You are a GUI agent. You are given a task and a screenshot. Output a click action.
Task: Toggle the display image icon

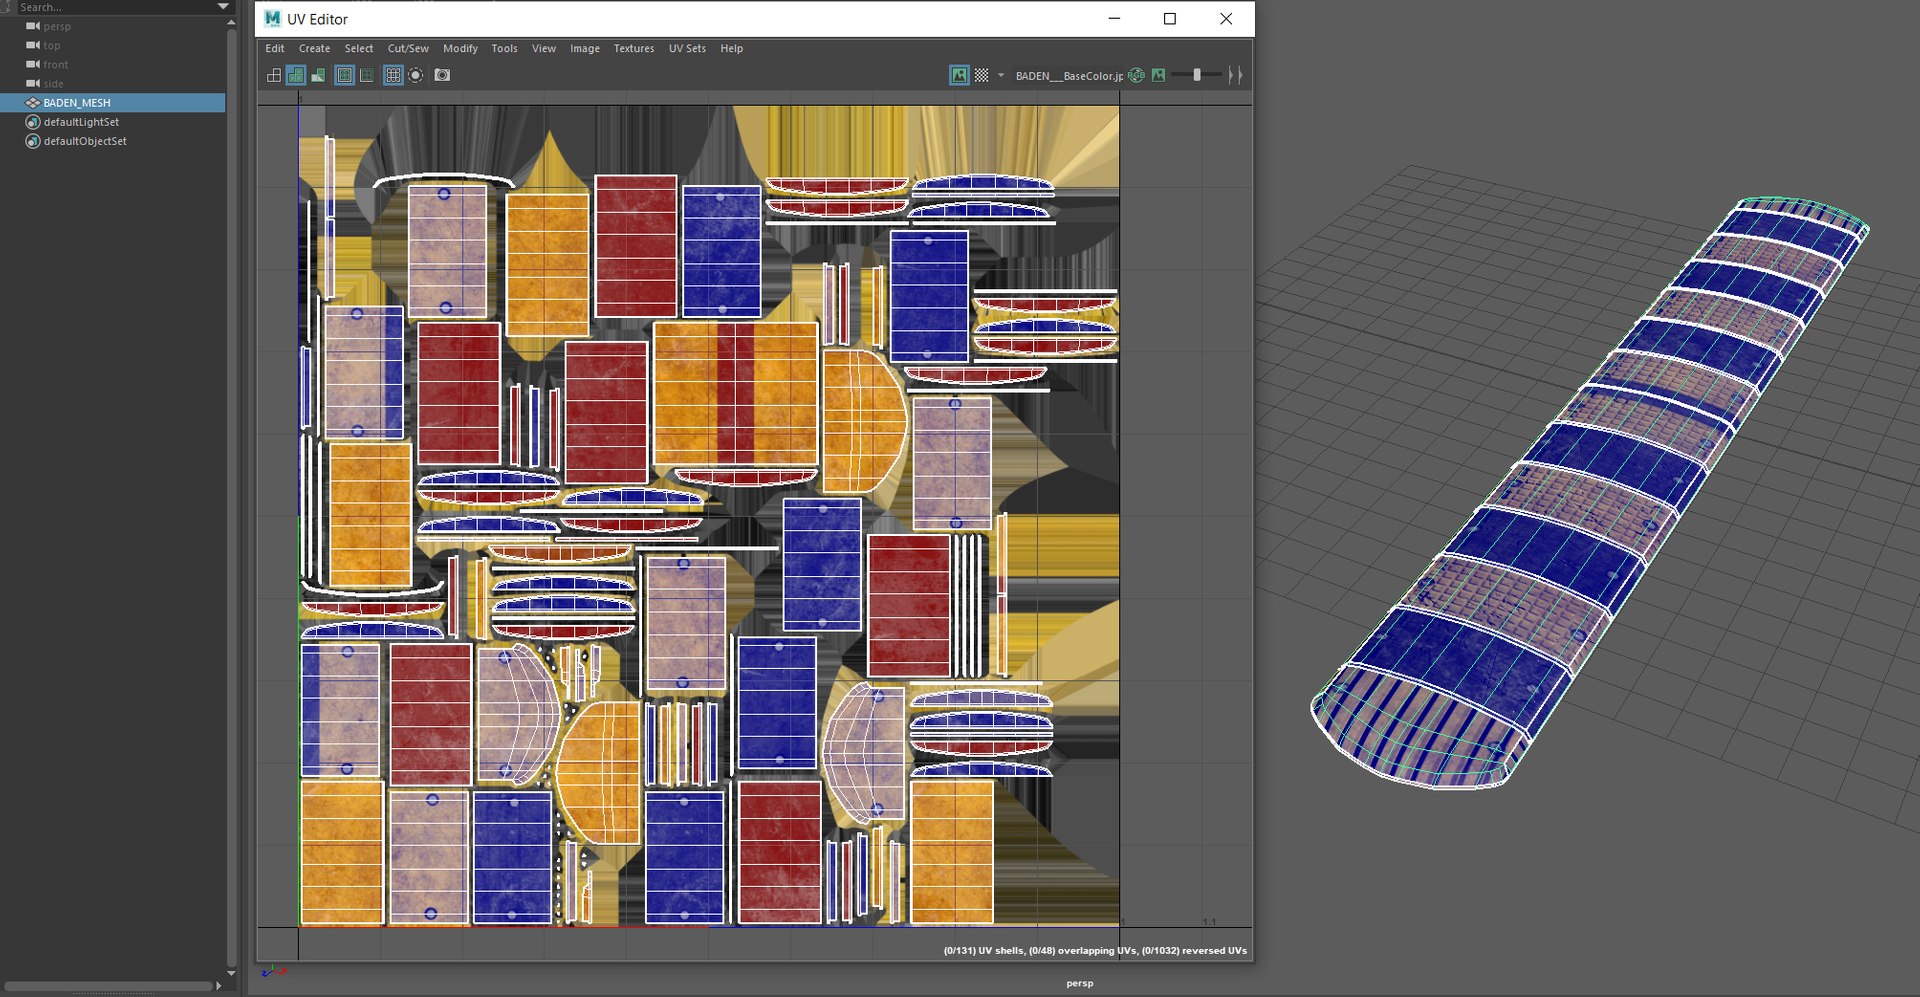(x=959, y=75)
